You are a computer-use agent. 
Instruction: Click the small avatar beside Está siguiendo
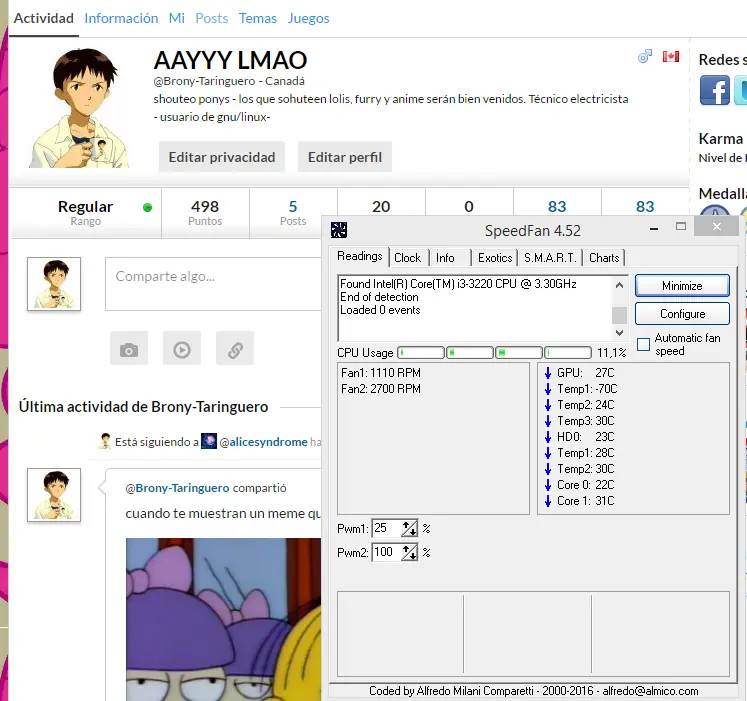pos(105,441)
